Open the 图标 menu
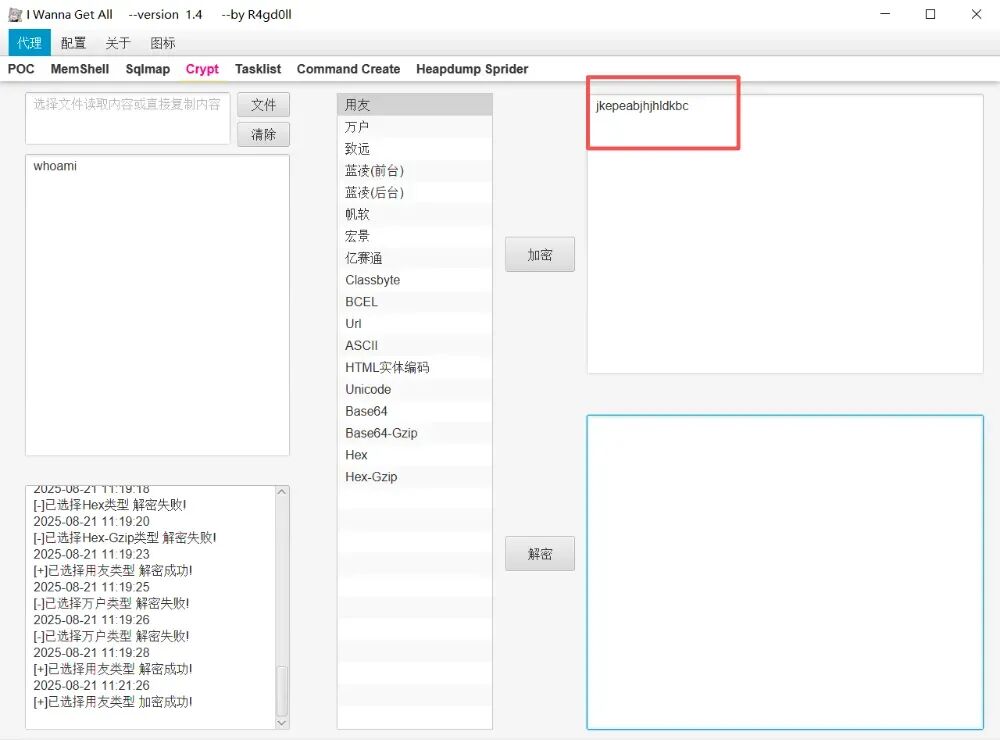 (162, 43)
